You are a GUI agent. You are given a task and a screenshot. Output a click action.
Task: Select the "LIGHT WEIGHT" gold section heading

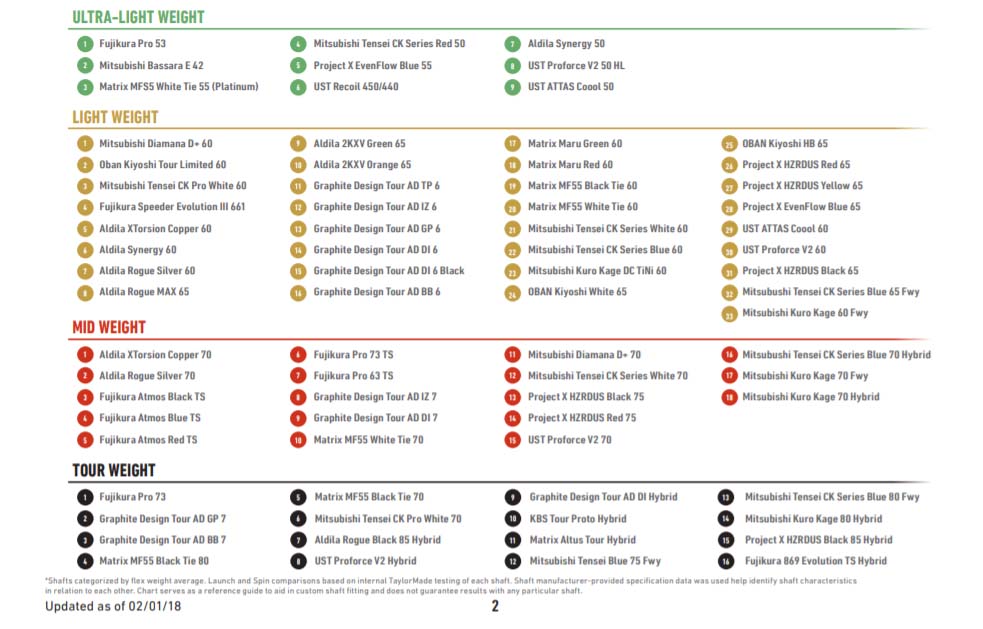[x=115, y=117]
